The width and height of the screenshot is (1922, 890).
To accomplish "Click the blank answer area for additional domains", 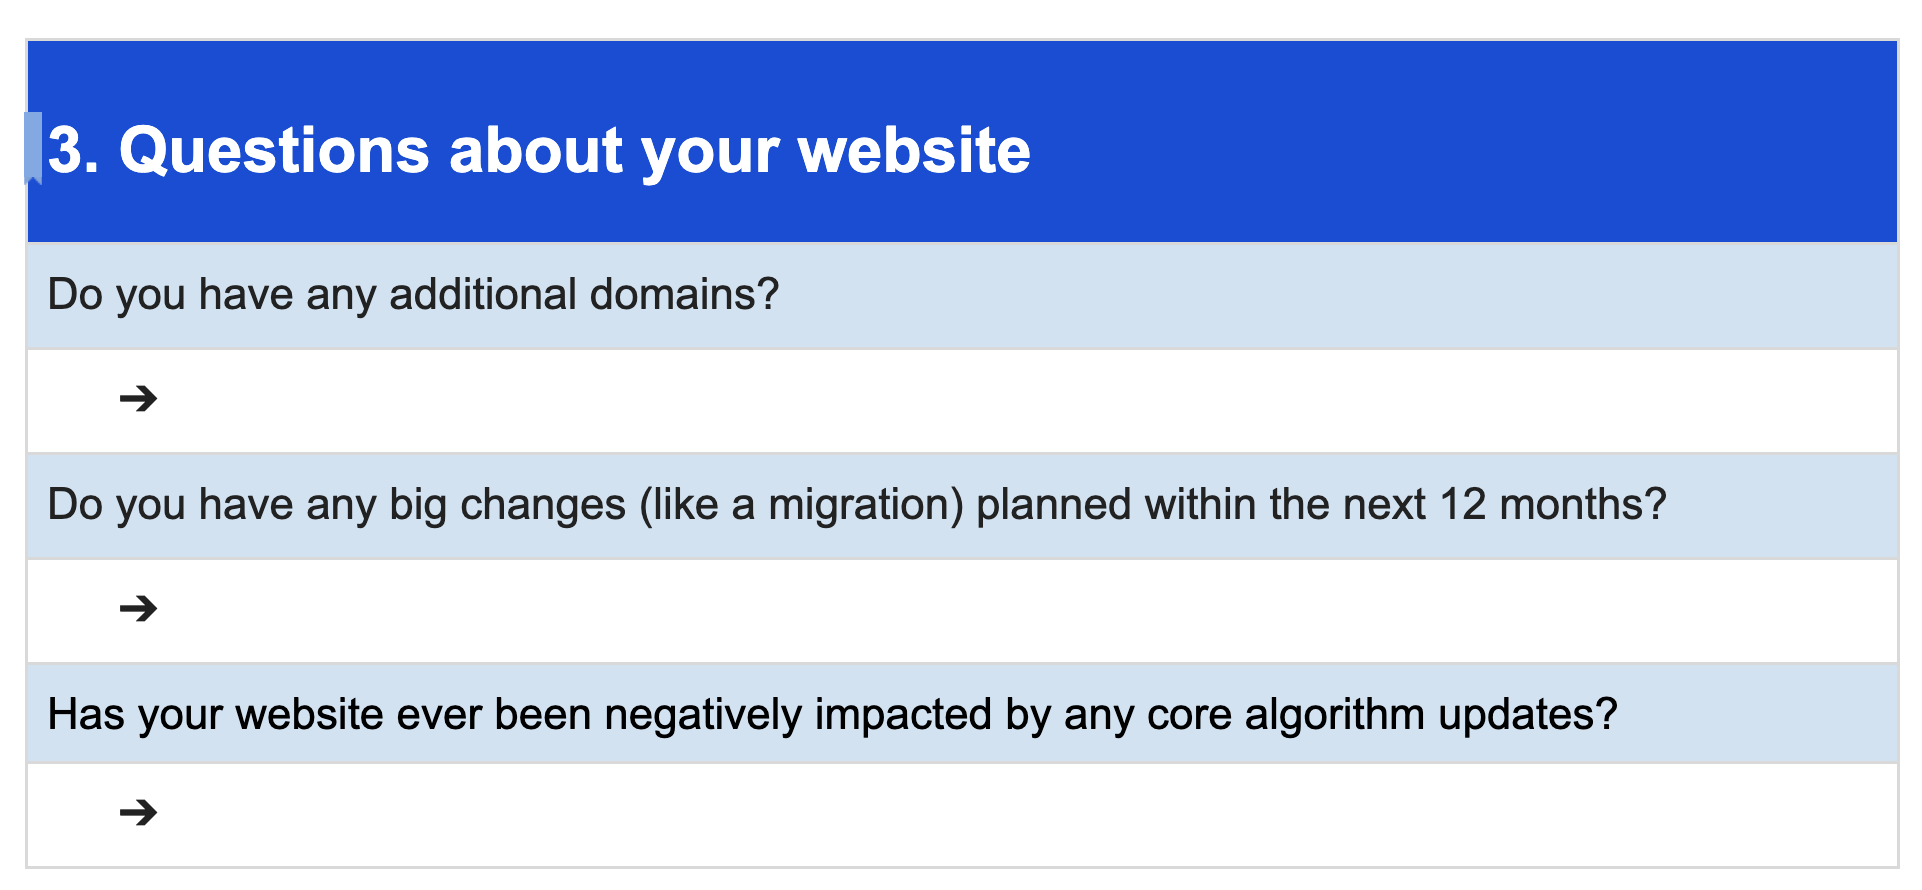I will [x=1000, y=400].
